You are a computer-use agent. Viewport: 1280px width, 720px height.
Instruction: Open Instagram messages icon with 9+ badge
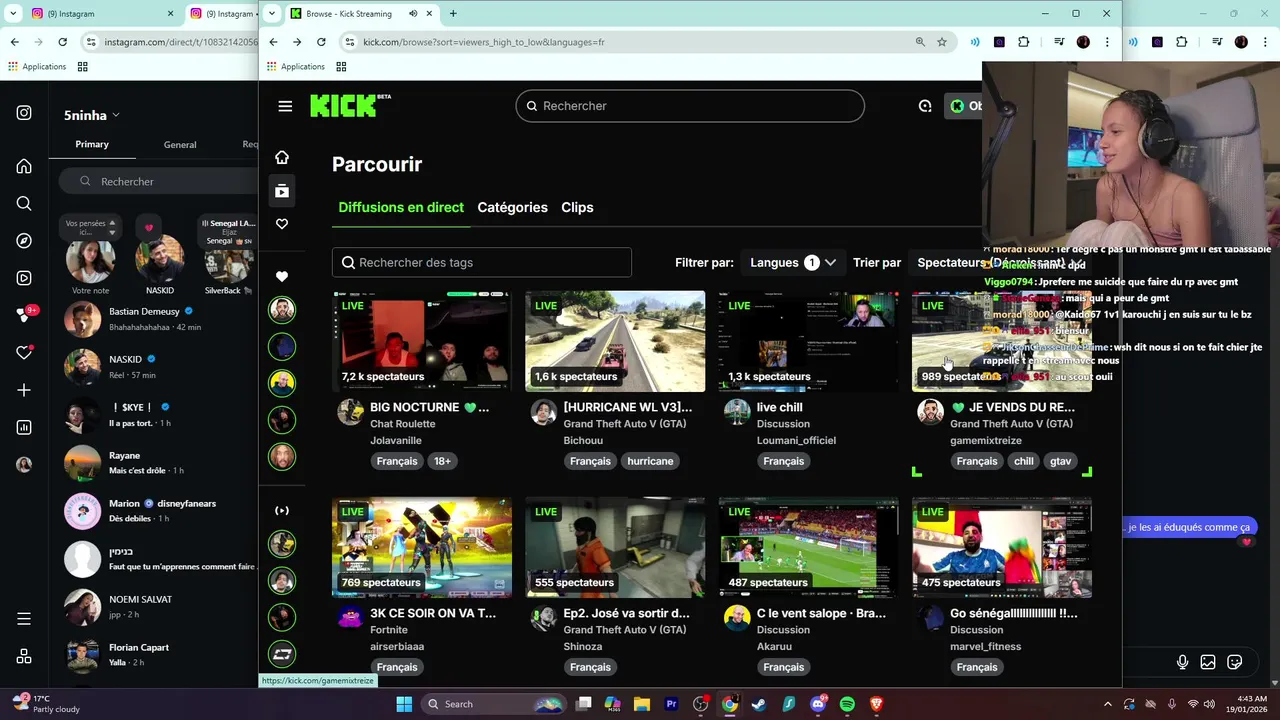(x=26, y=315)
